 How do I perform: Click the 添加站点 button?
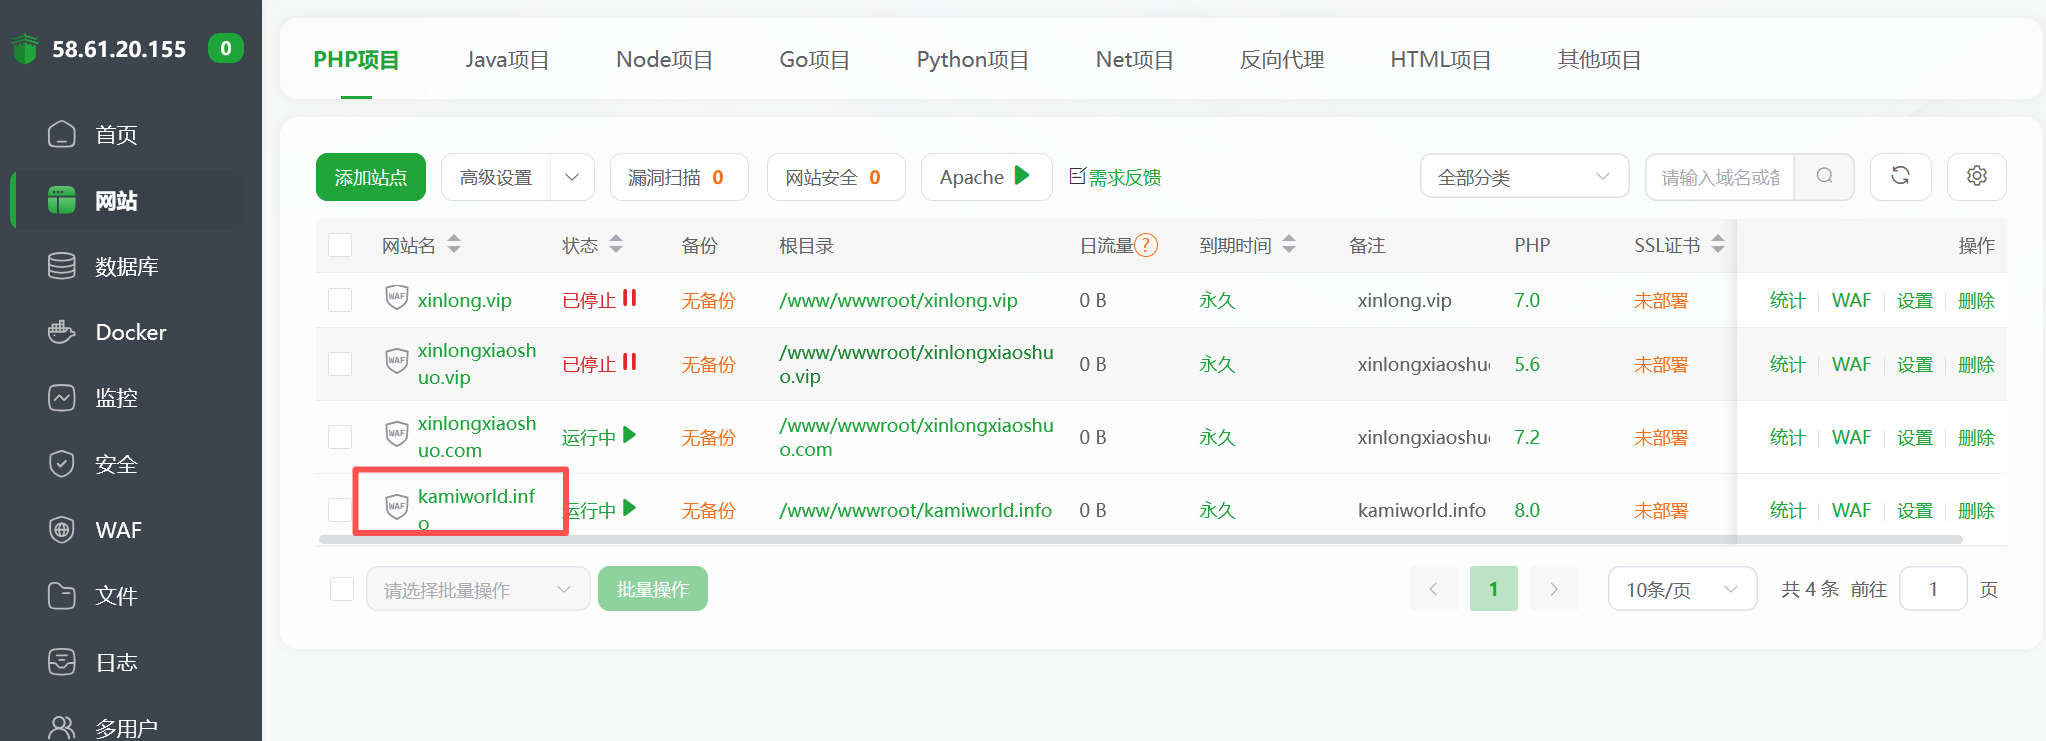tap(371, 177)
